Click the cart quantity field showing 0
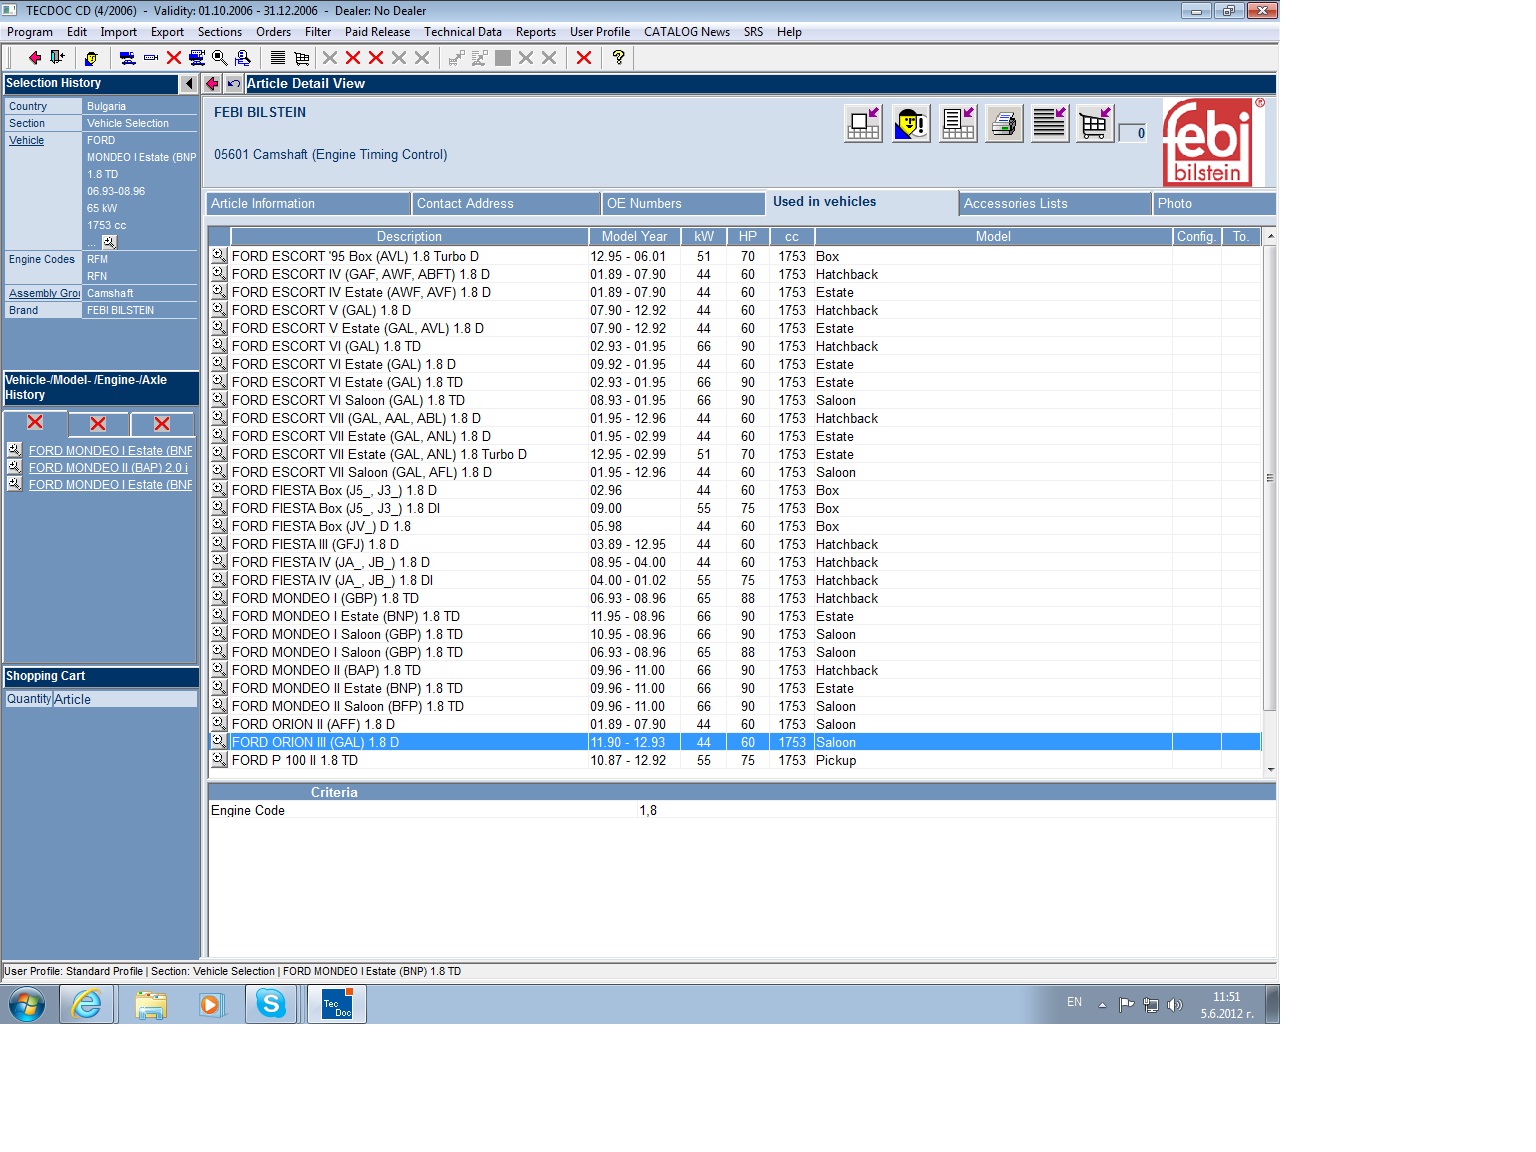Viewport: 1536px width, 1152px height. [1133, 133]
